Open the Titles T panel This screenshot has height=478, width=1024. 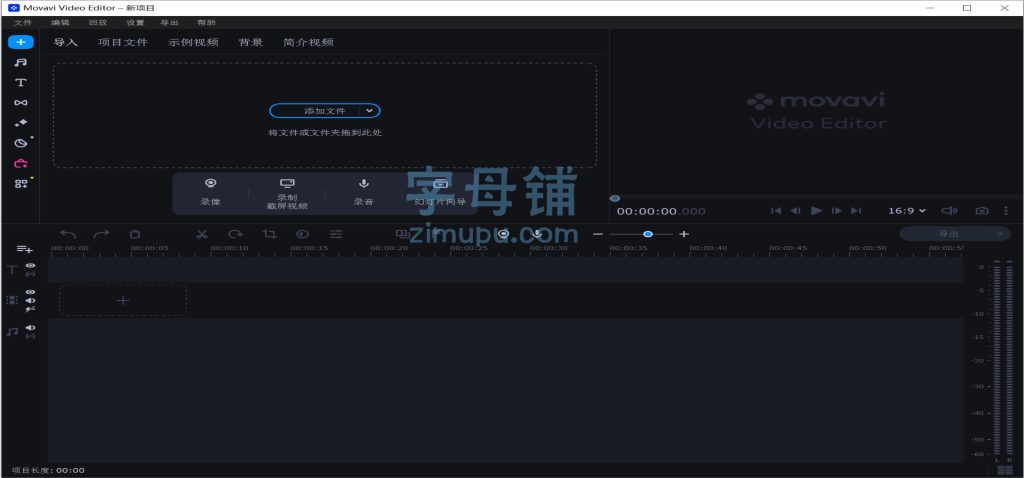[x=21, y=82]
